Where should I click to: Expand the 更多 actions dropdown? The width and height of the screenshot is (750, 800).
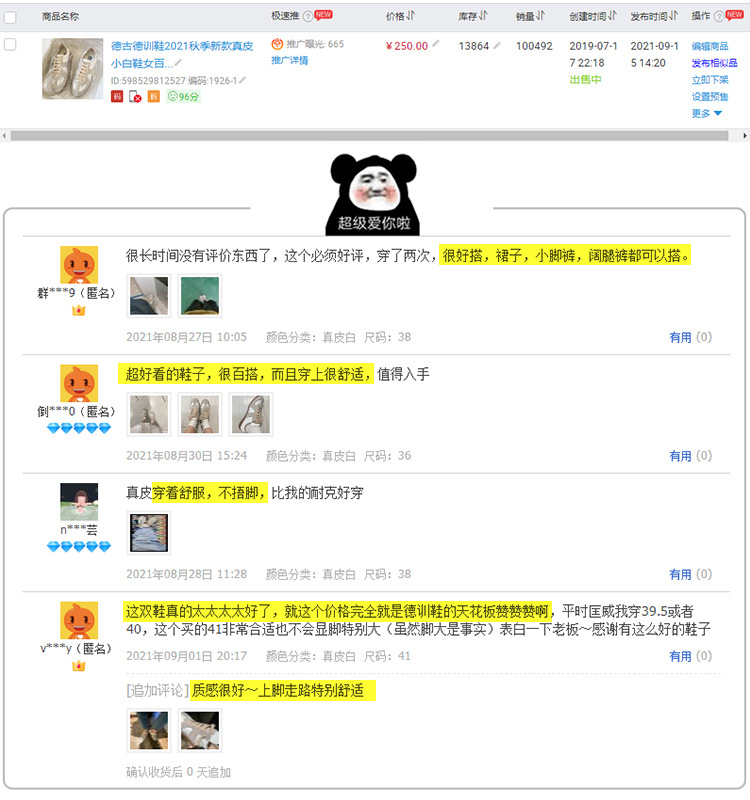707,113
